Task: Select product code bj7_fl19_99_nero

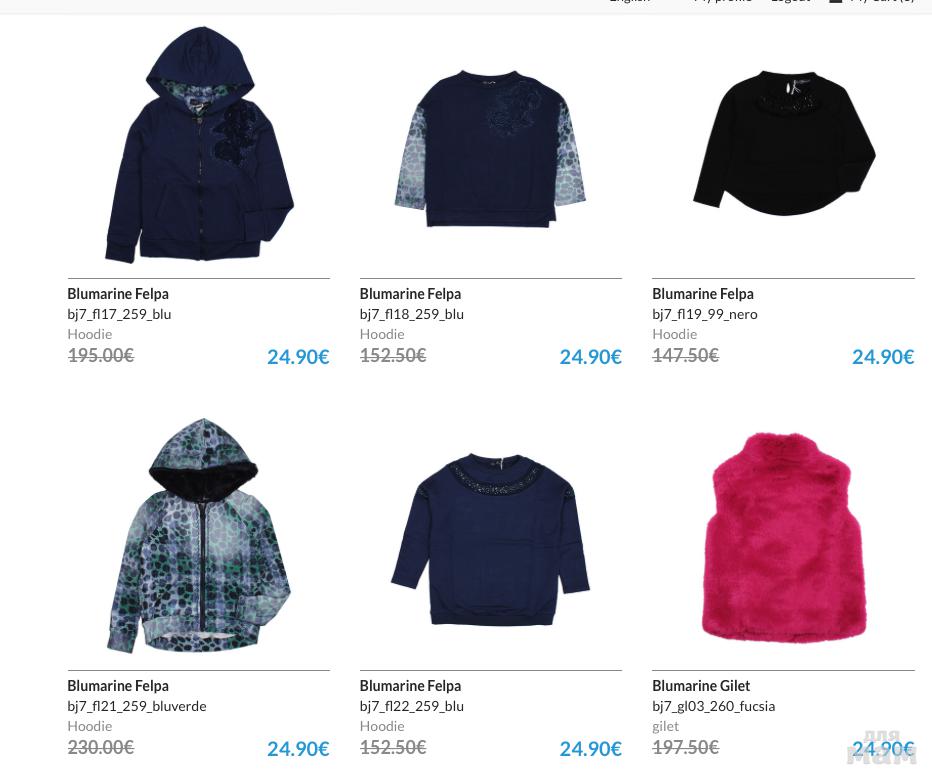Action: pos(704,314)
